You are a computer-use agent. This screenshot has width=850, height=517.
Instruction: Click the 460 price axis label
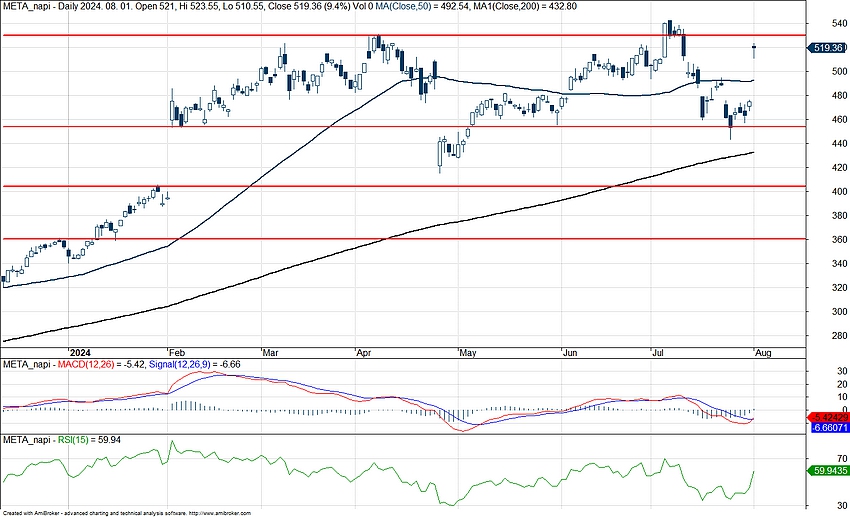(839, 119)
